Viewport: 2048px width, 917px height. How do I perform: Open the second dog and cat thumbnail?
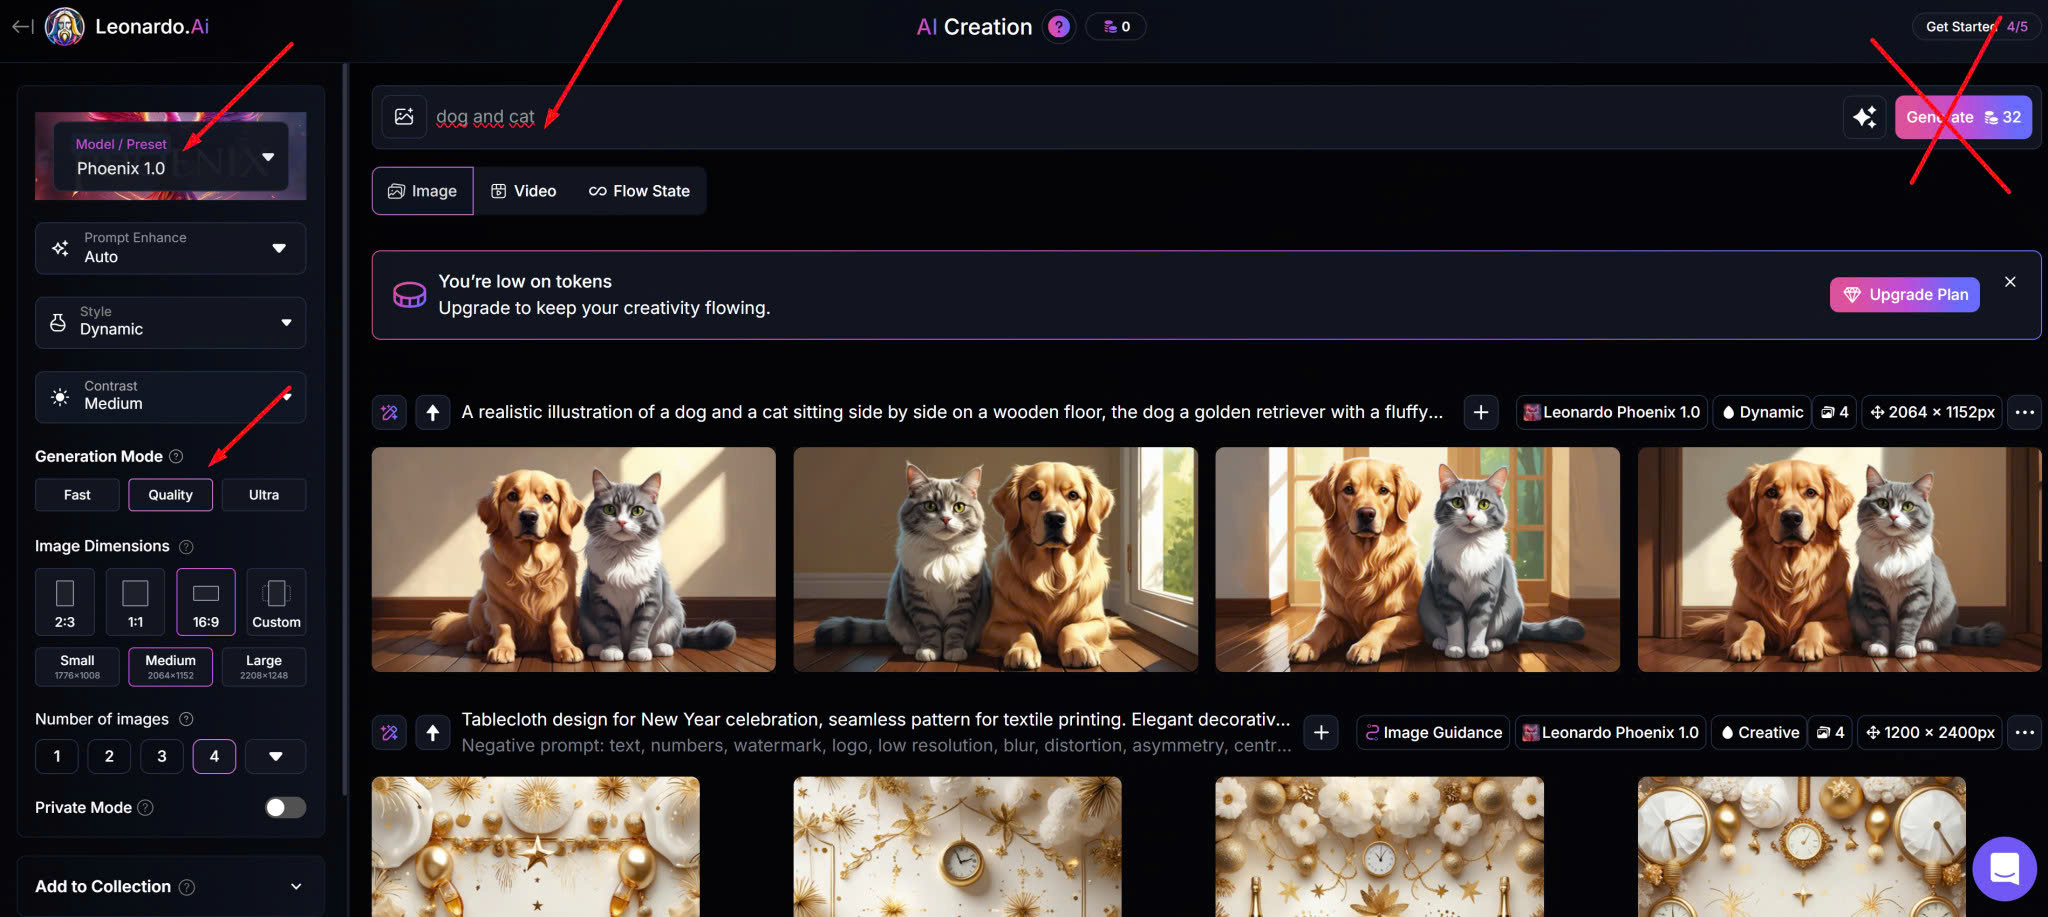pos(995,560)
